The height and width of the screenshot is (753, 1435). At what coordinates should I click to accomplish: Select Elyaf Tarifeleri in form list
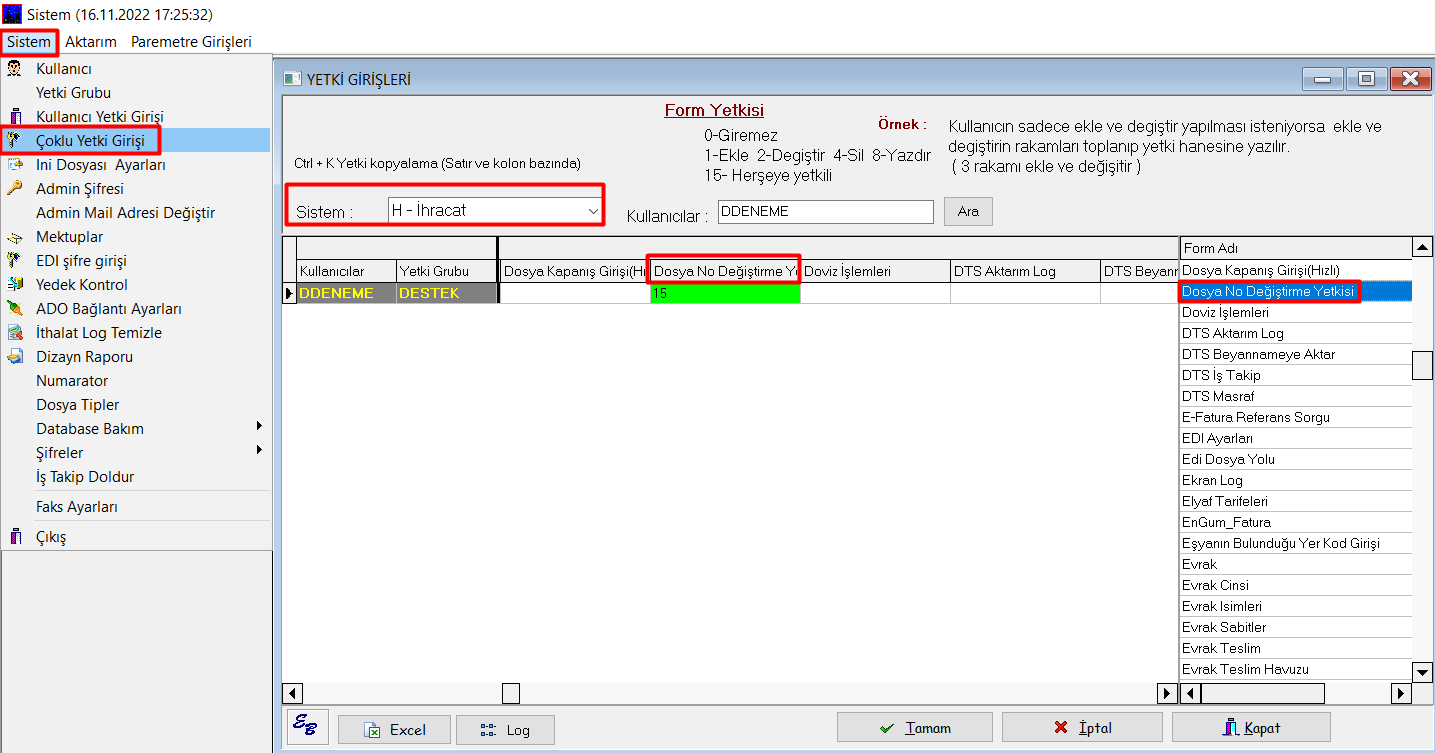pyautogui.click(x=1296, y=501)
